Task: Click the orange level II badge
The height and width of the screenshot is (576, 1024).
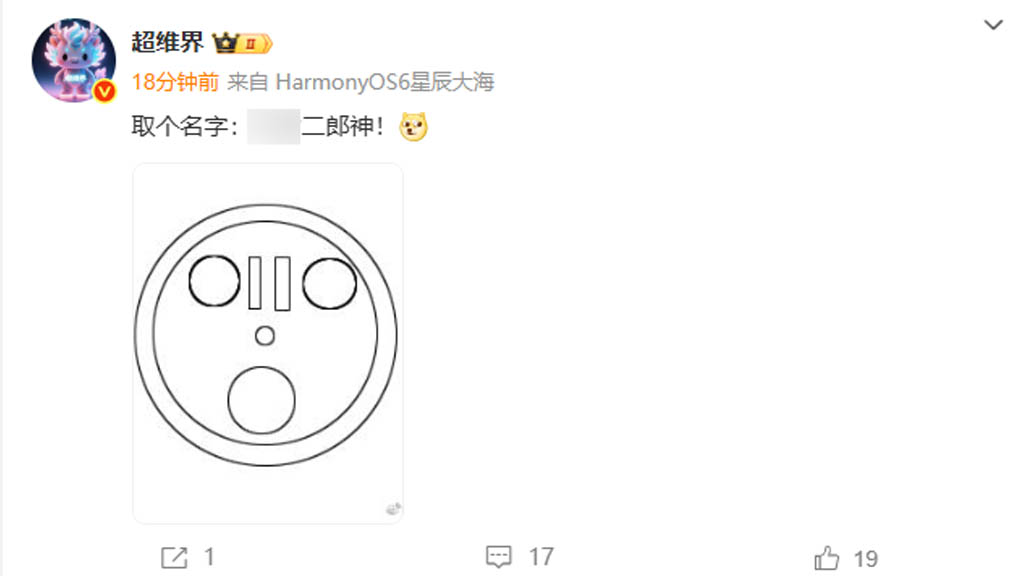Action: [255, 44]
